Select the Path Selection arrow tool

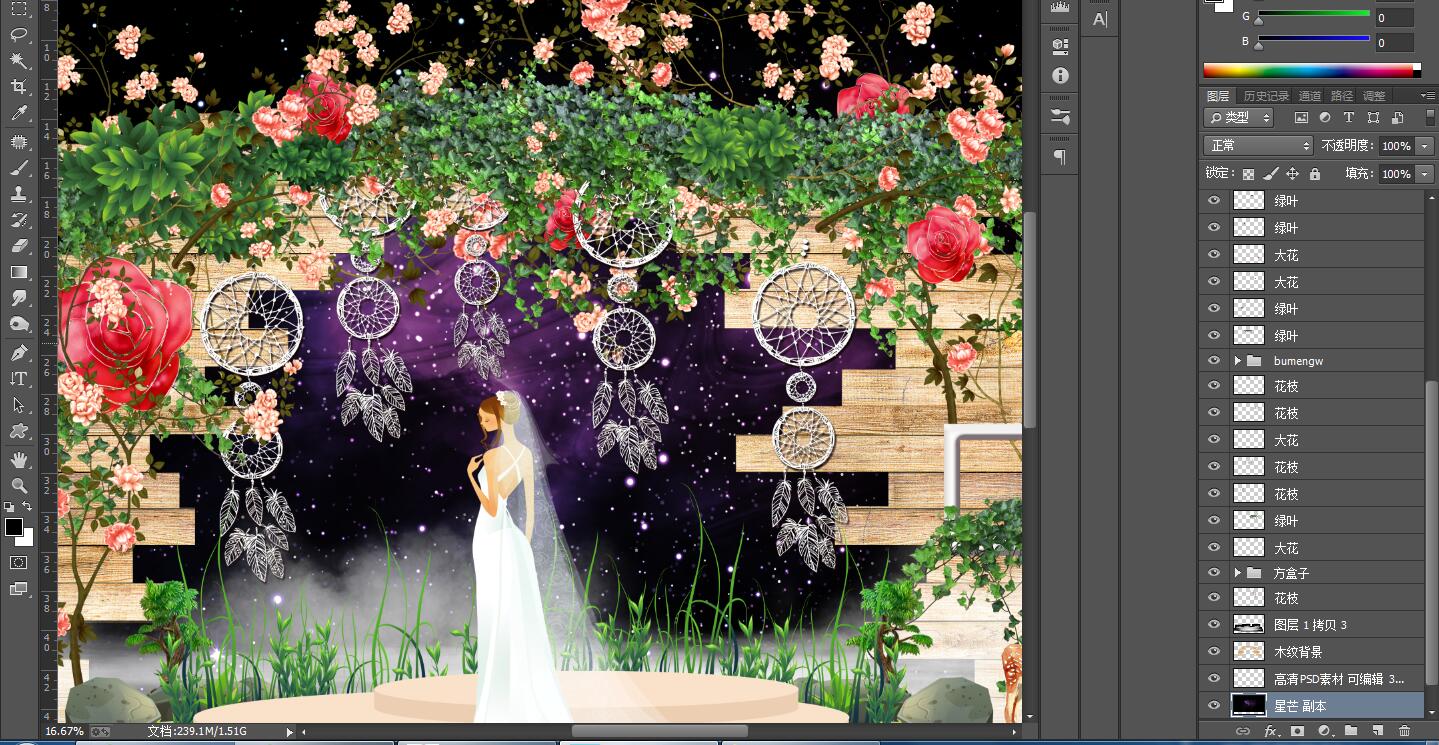(x=19, y=405)
